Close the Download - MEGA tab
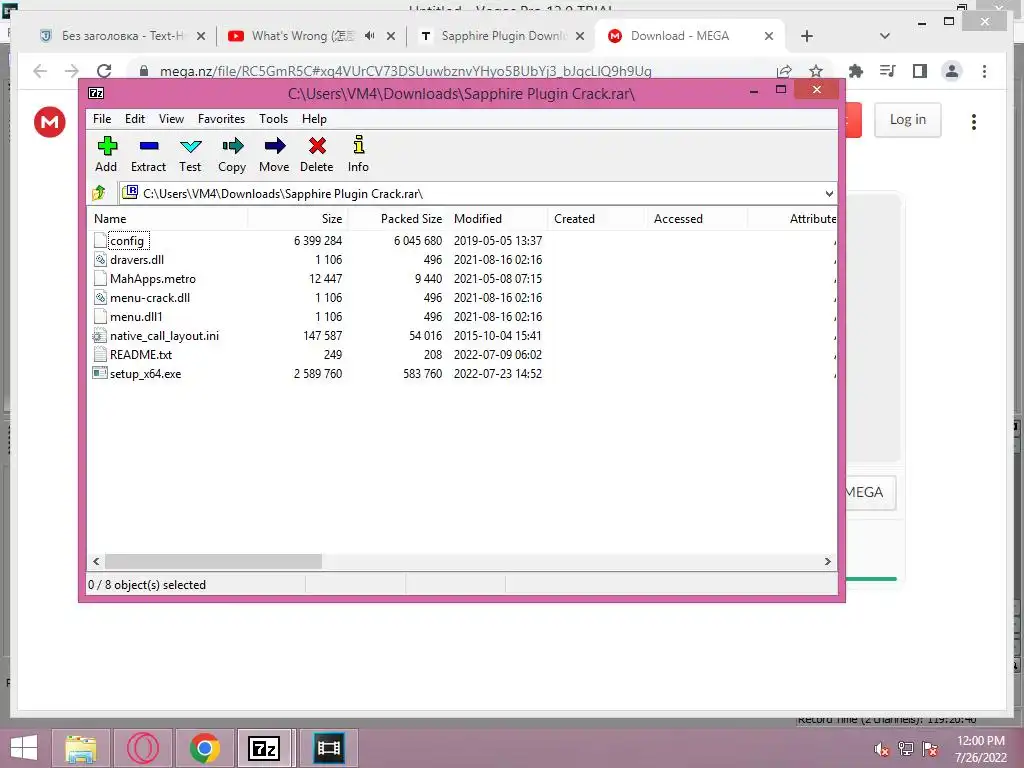 769,36
